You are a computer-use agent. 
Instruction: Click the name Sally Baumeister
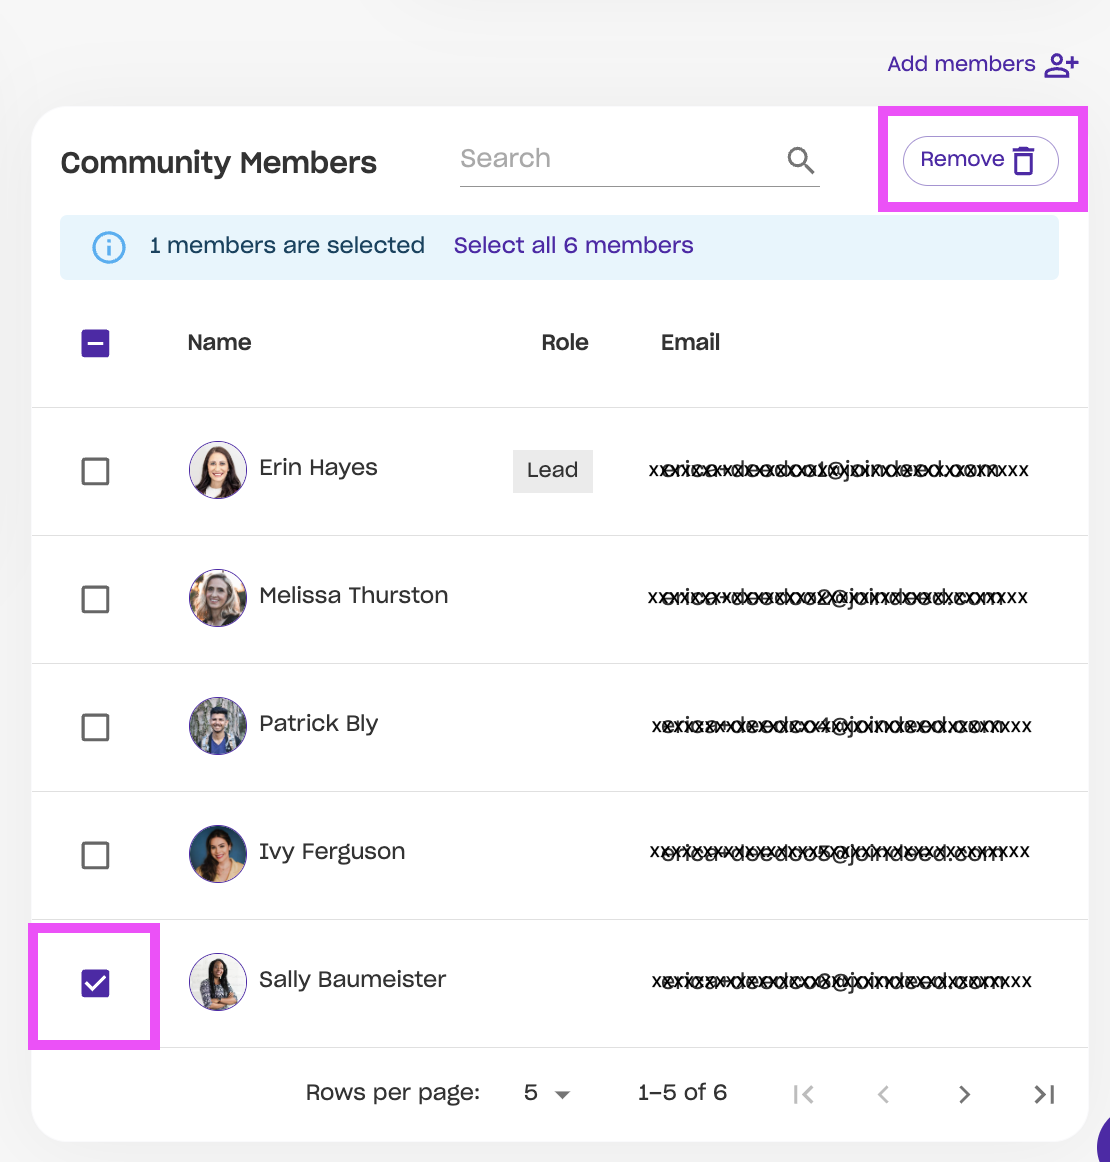(x=353, y=979)
